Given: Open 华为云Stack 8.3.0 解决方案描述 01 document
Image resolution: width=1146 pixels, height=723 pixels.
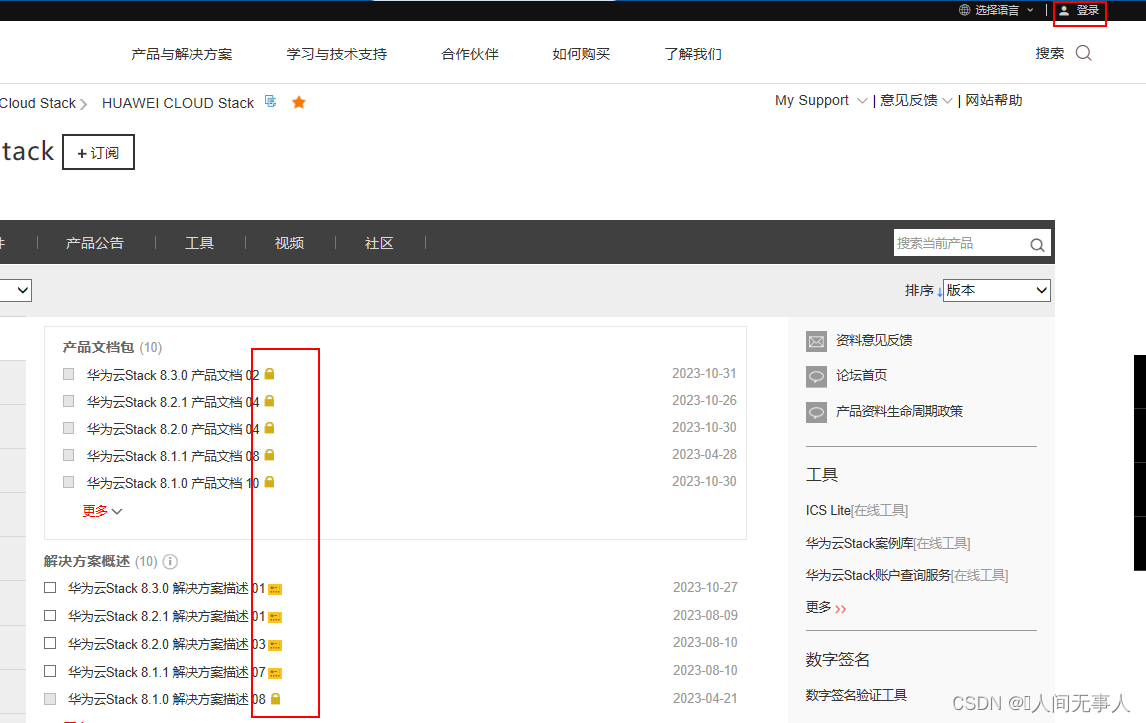Looking at the screenshot, I should [167, 588].
